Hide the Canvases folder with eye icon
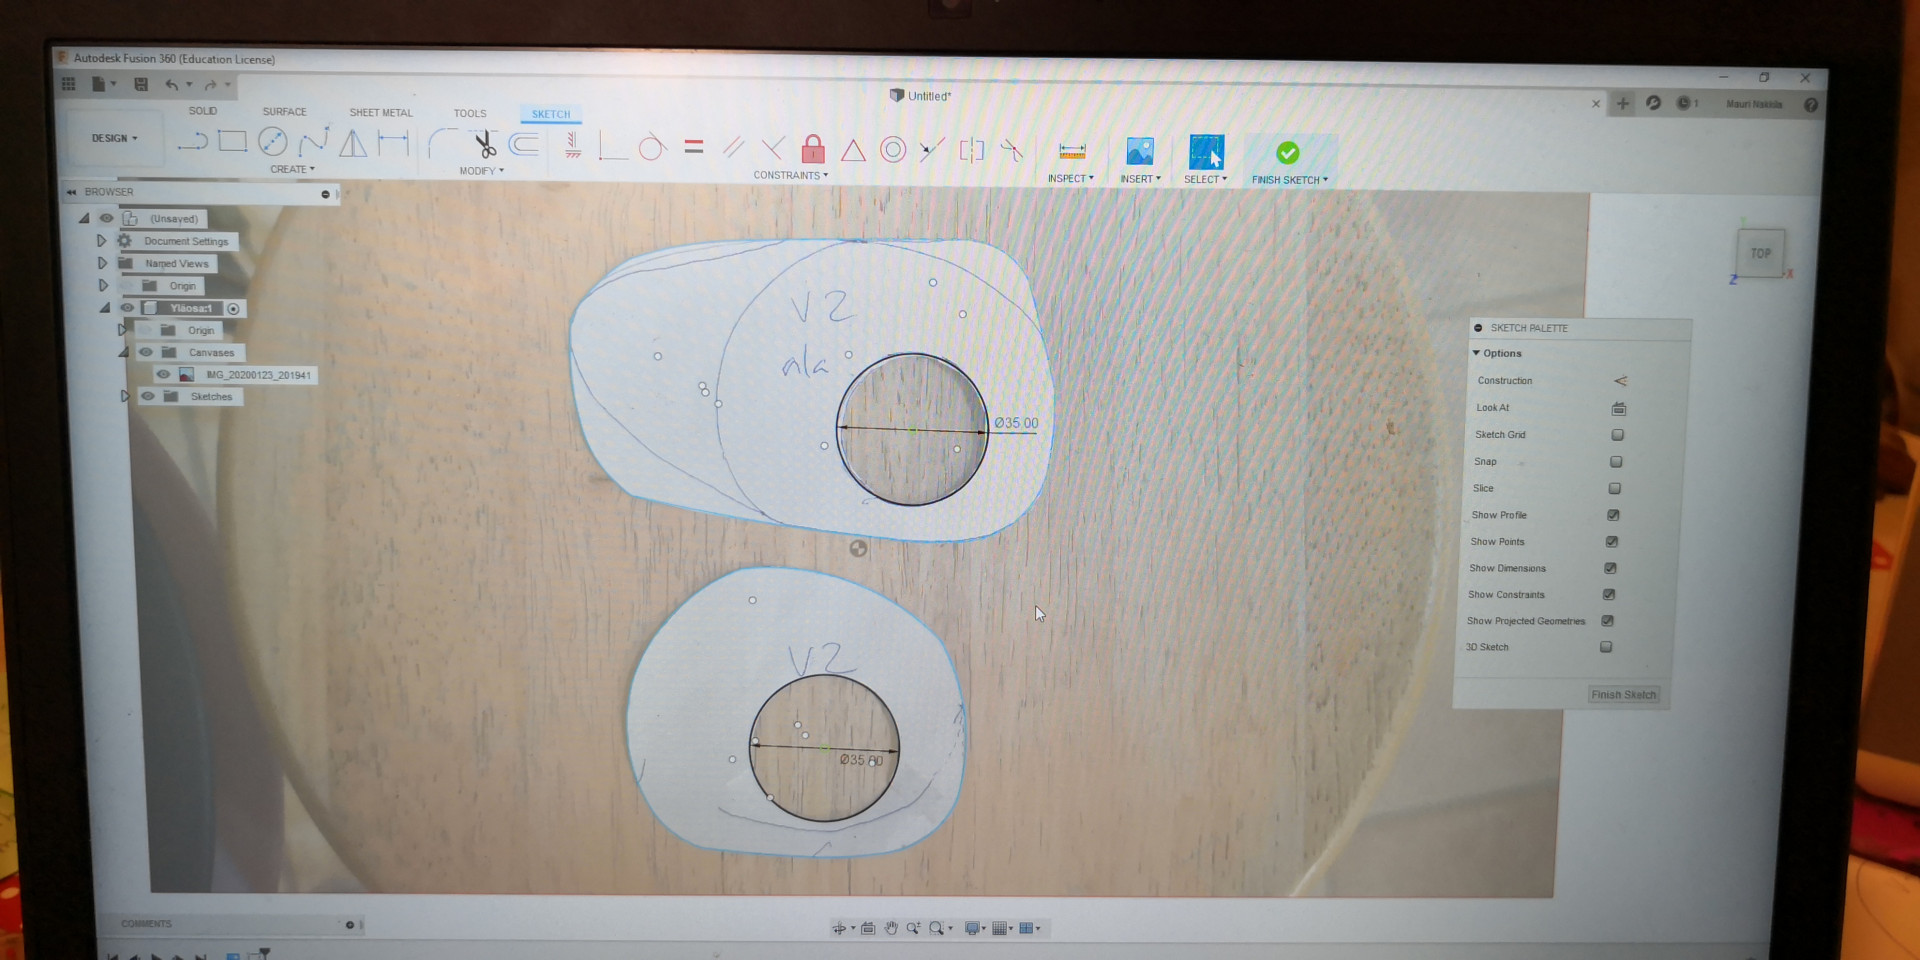The width and height of the screenshot is (1920, 960). point(146,352)
